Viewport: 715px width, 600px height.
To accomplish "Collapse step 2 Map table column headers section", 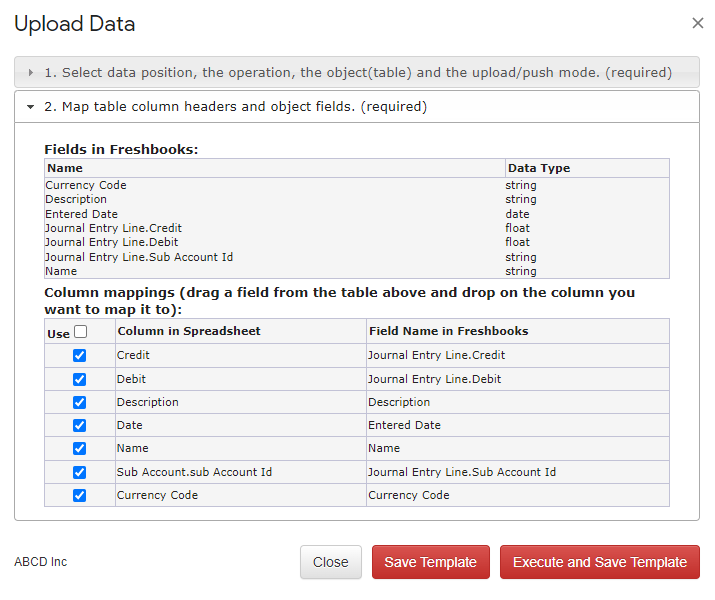I will coord(357,107).
